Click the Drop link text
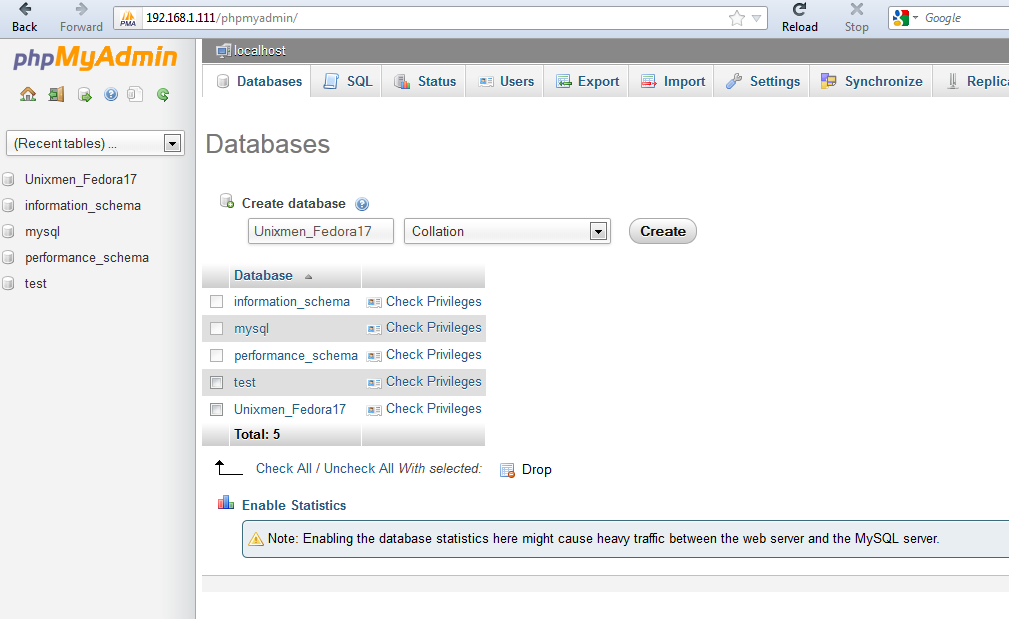Viewport: 1009px width, 619px height. 537,470
